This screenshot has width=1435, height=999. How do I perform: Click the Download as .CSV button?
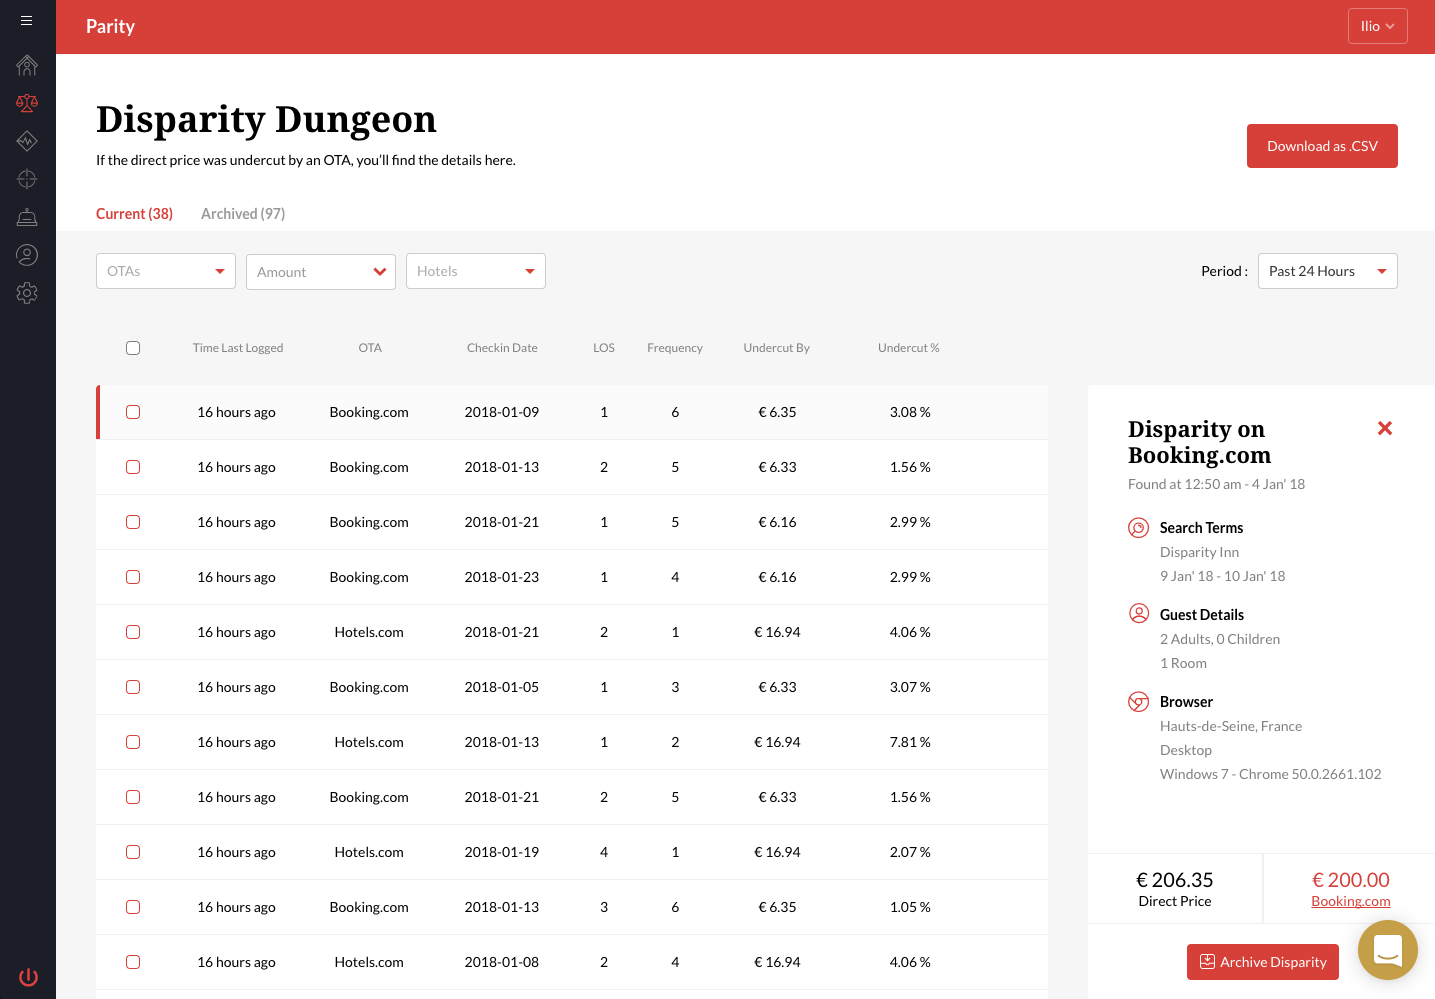point(1322,146)
